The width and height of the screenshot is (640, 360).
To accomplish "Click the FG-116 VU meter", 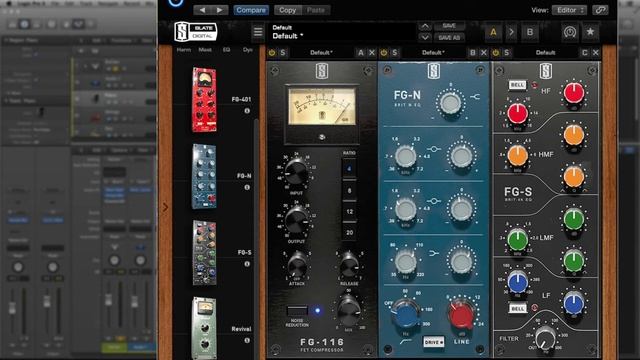I will 322,107.
